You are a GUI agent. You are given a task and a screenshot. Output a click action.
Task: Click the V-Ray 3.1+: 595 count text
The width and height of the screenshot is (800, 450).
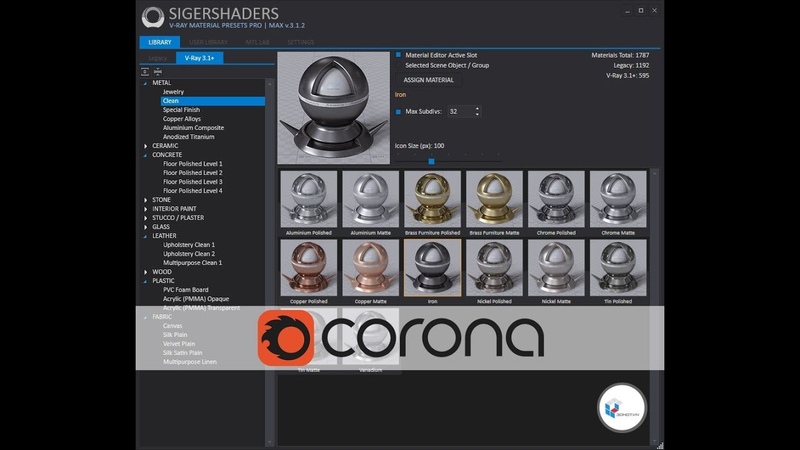(x=628, y=76)
